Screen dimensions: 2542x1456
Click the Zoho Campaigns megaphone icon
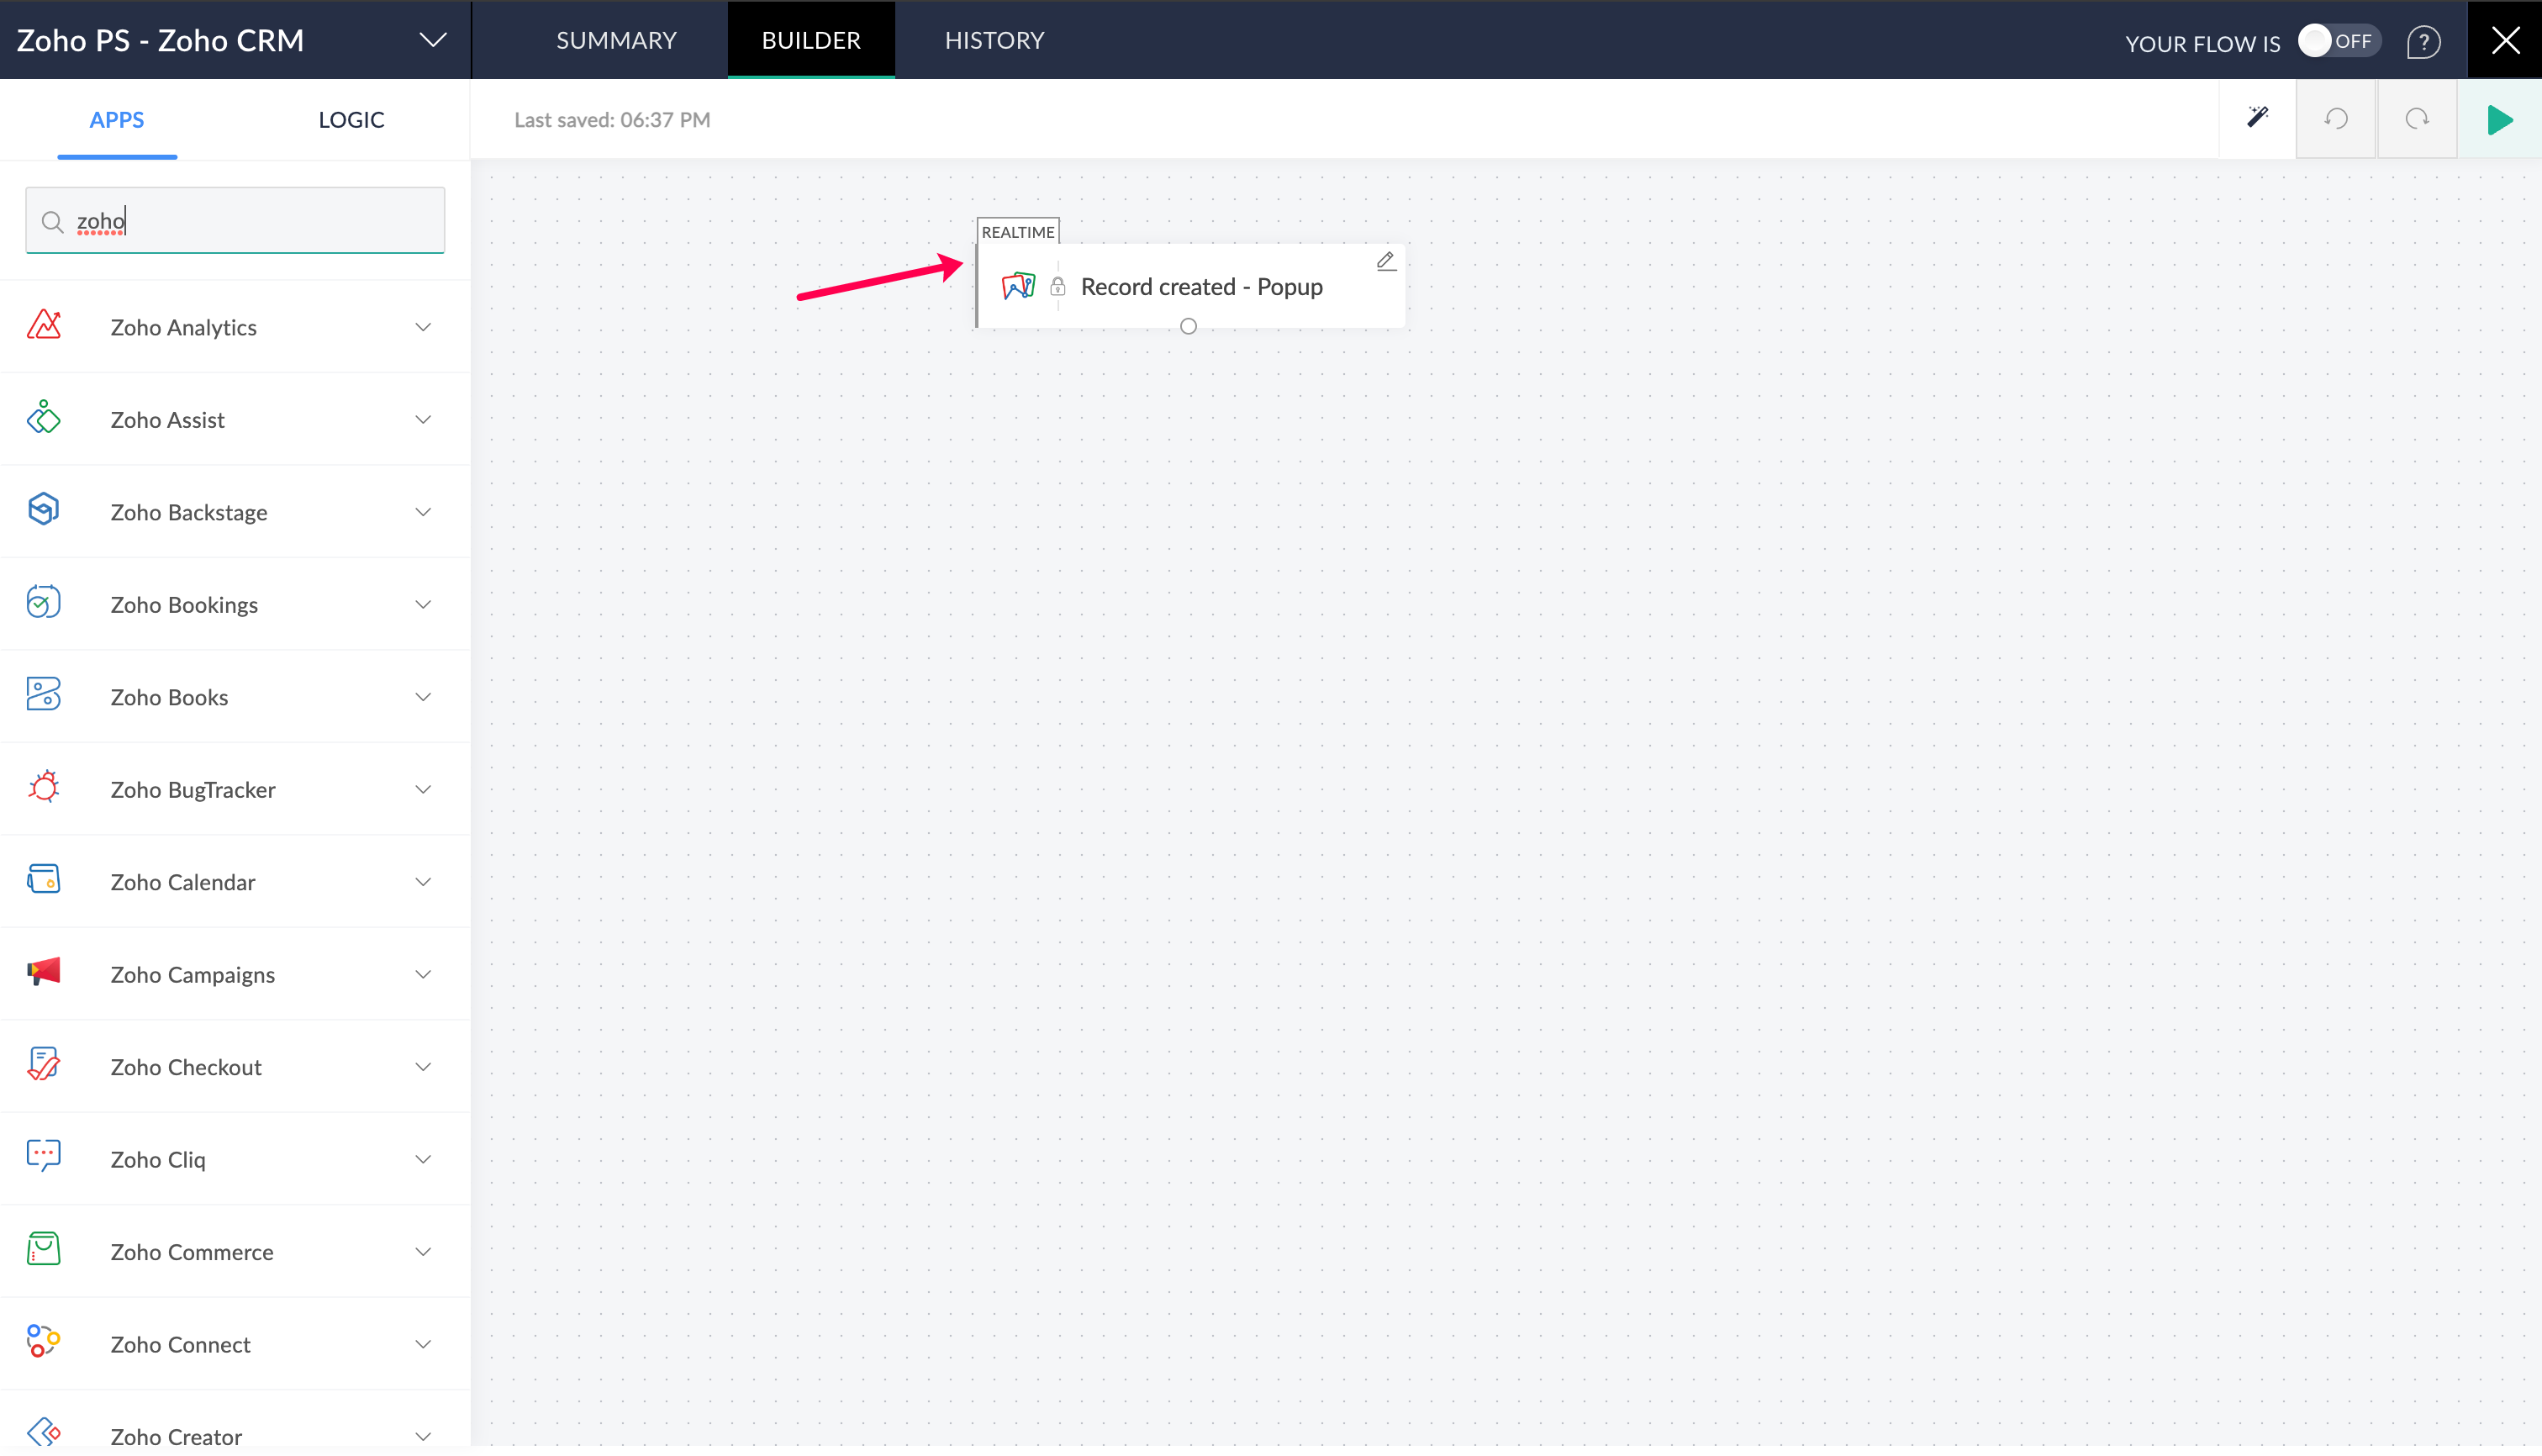(44, 972)
